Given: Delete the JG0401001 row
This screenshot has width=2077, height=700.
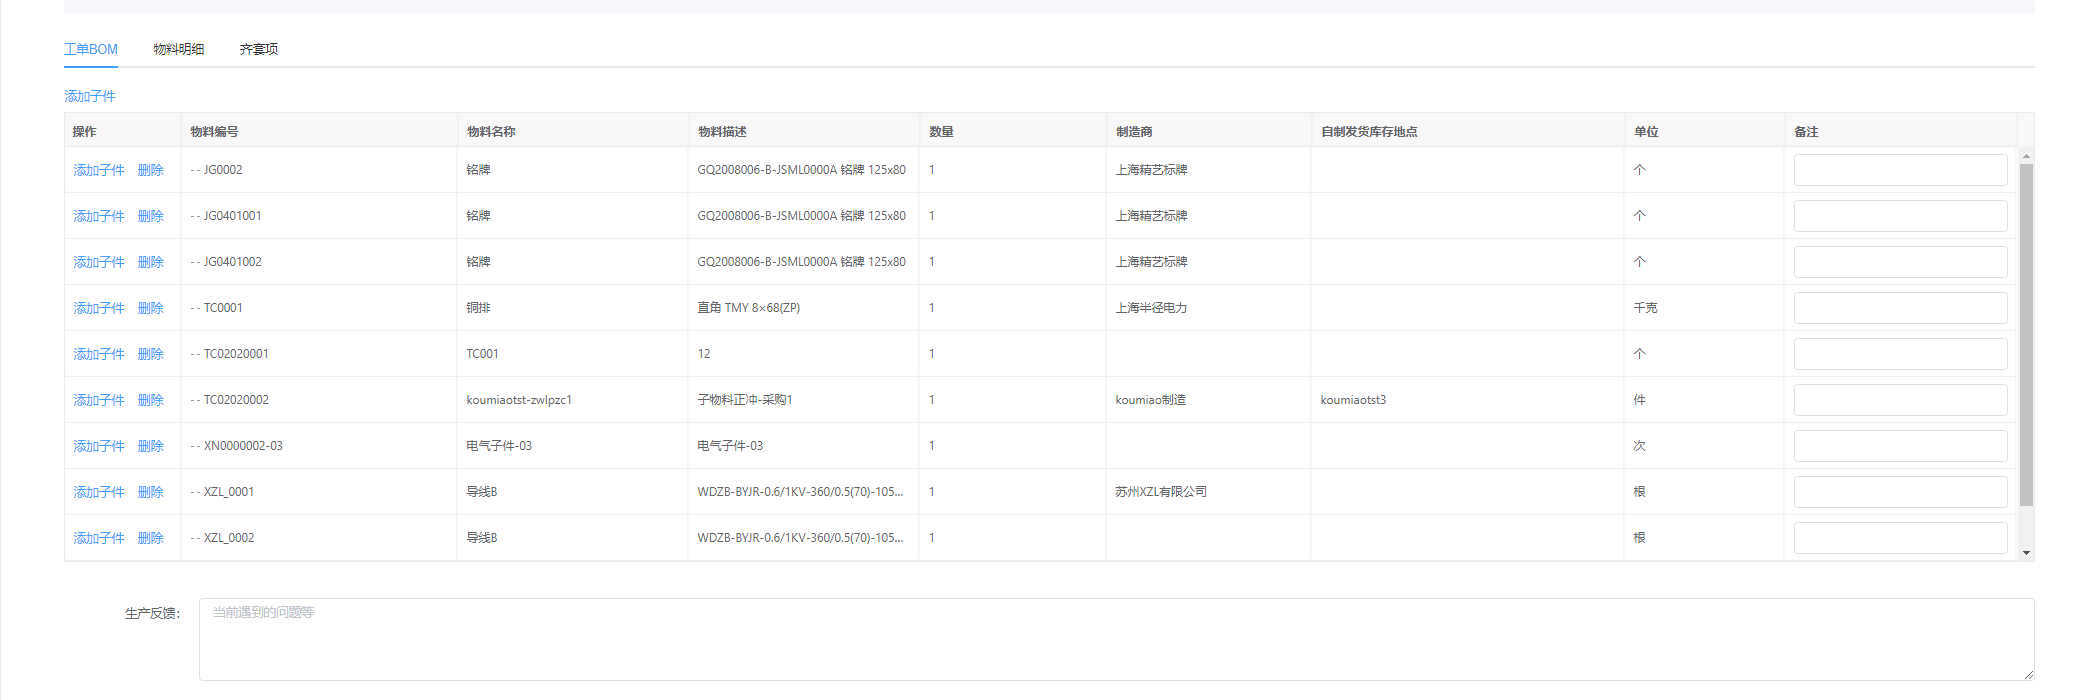Looking at the screenshot, I should pyautogui.click(x=151, y=216).
